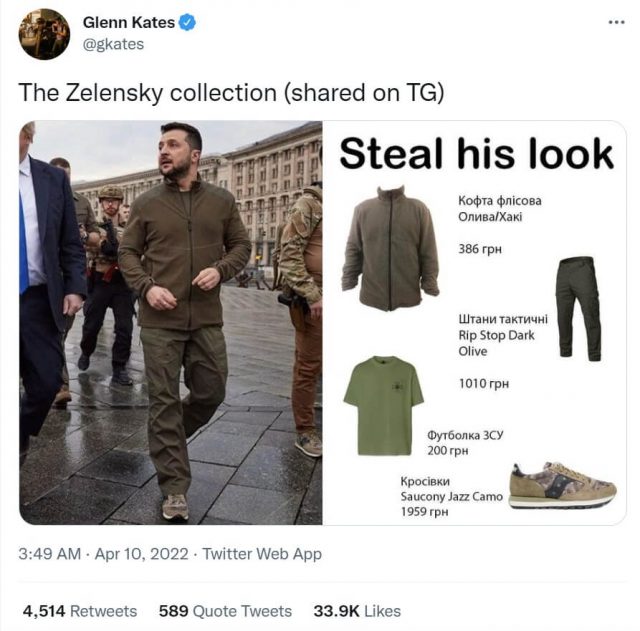Image resolution: width=640 pixels, height=631 pixels.
Task: Click the 3:49 AM Apr 10, 2022 timestamp
Action: 103,554
